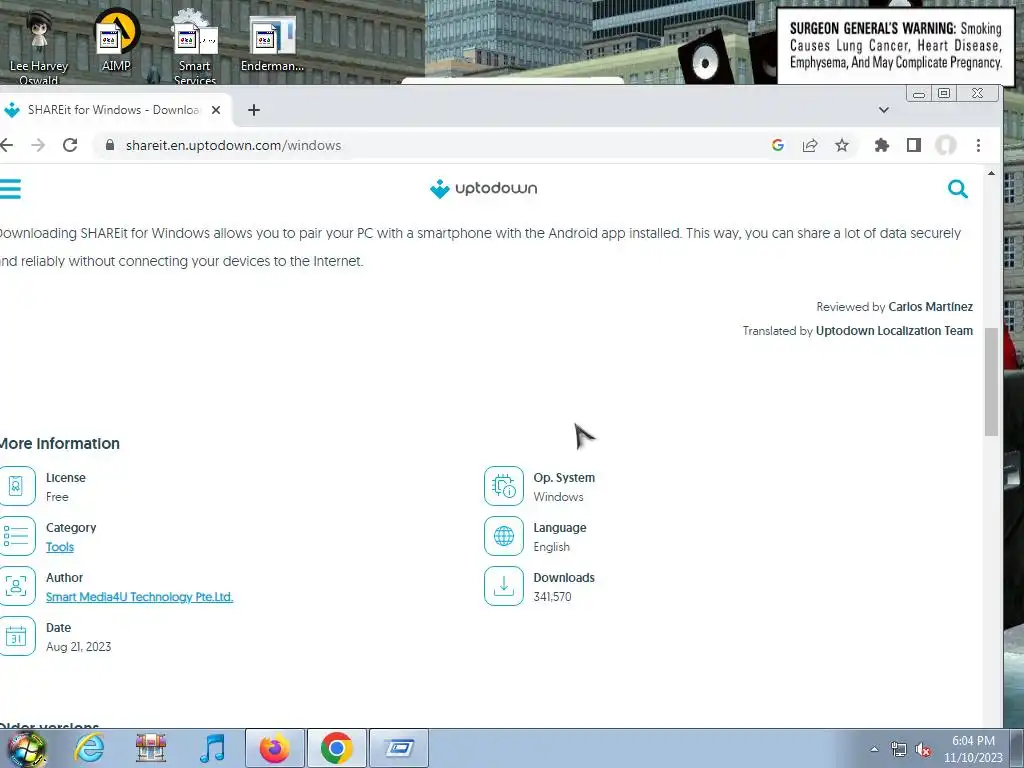The image size is (1024, 768).
Task: Launch Internet Explorer from the taskbar
Action: (89, 748)
